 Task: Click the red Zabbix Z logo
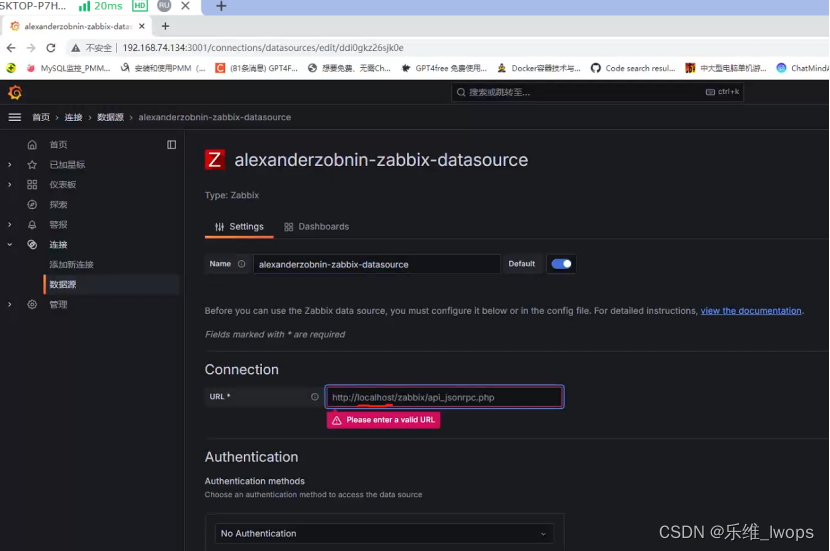point(214,159)
